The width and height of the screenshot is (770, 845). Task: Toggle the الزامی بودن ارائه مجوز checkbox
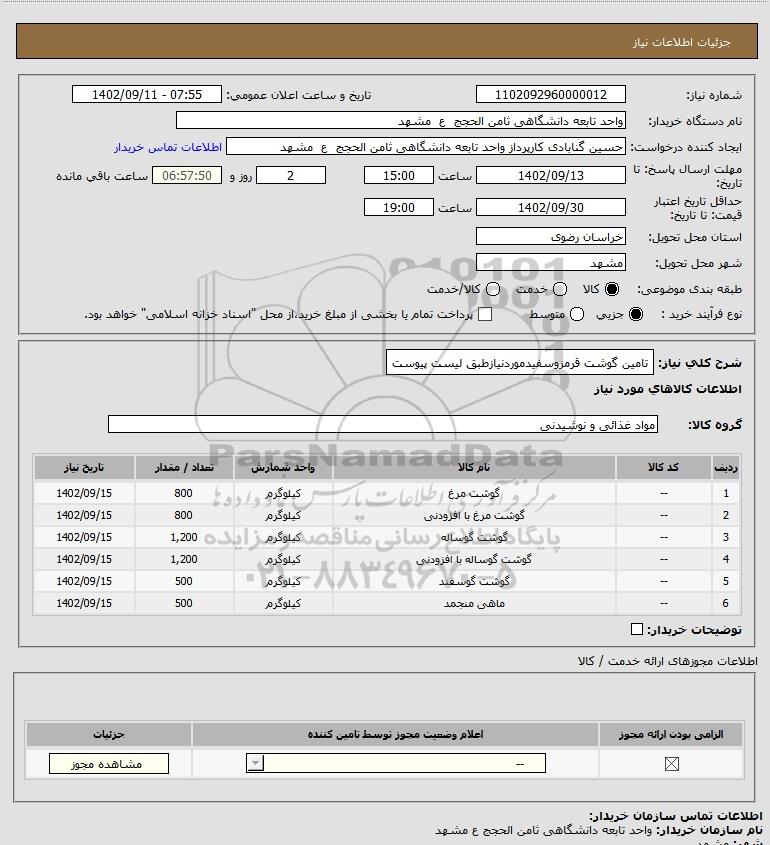click(671, 764)
